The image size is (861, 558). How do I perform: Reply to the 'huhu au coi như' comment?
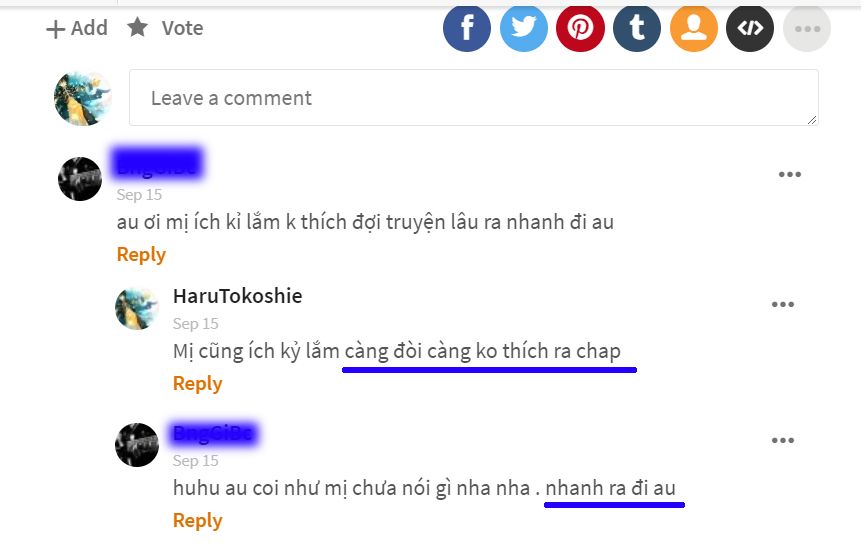tap(198, 520)
